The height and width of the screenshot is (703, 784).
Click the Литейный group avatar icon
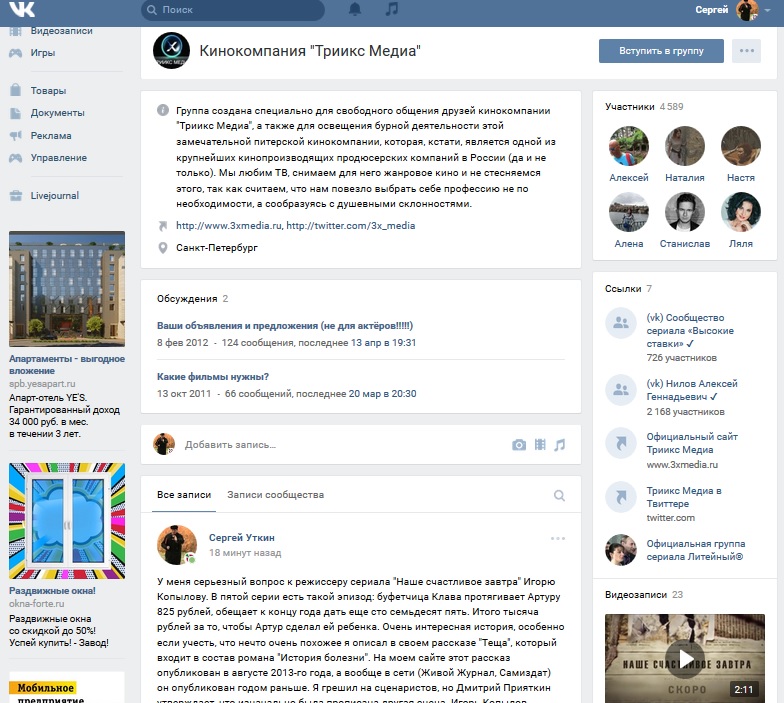click(621, 550)
